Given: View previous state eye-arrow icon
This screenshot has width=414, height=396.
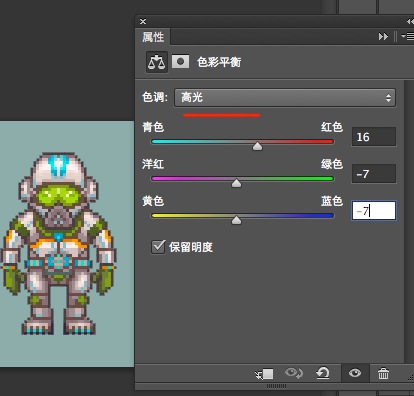Looking at the screenshot, I should (x=294, y=373).
